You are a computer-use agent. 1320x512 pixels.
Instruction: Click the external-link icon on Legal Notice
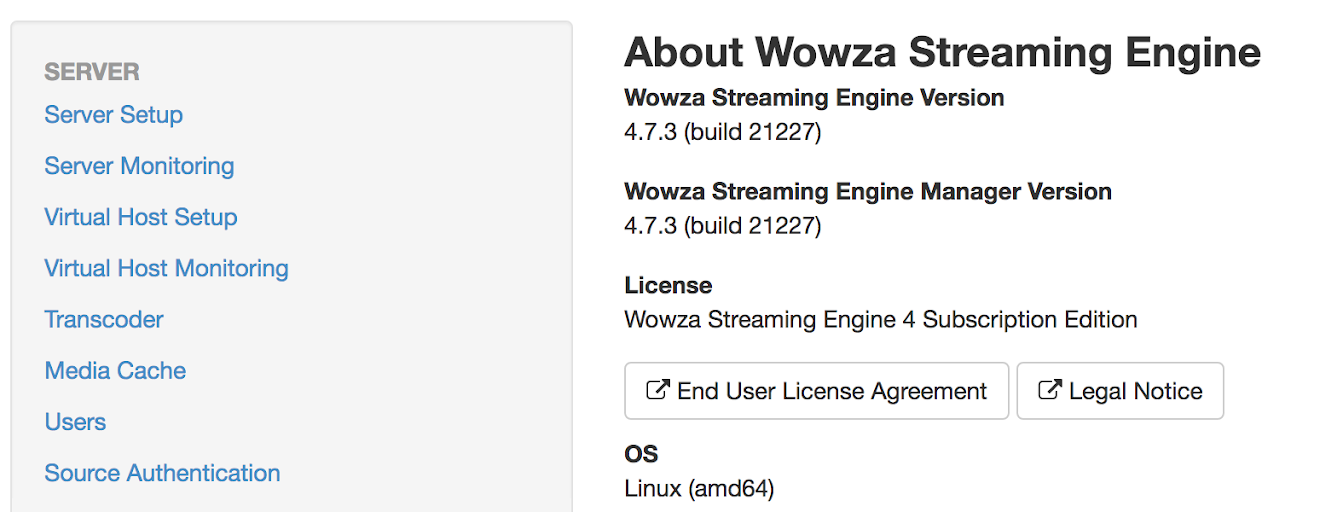pos(1049,390)
